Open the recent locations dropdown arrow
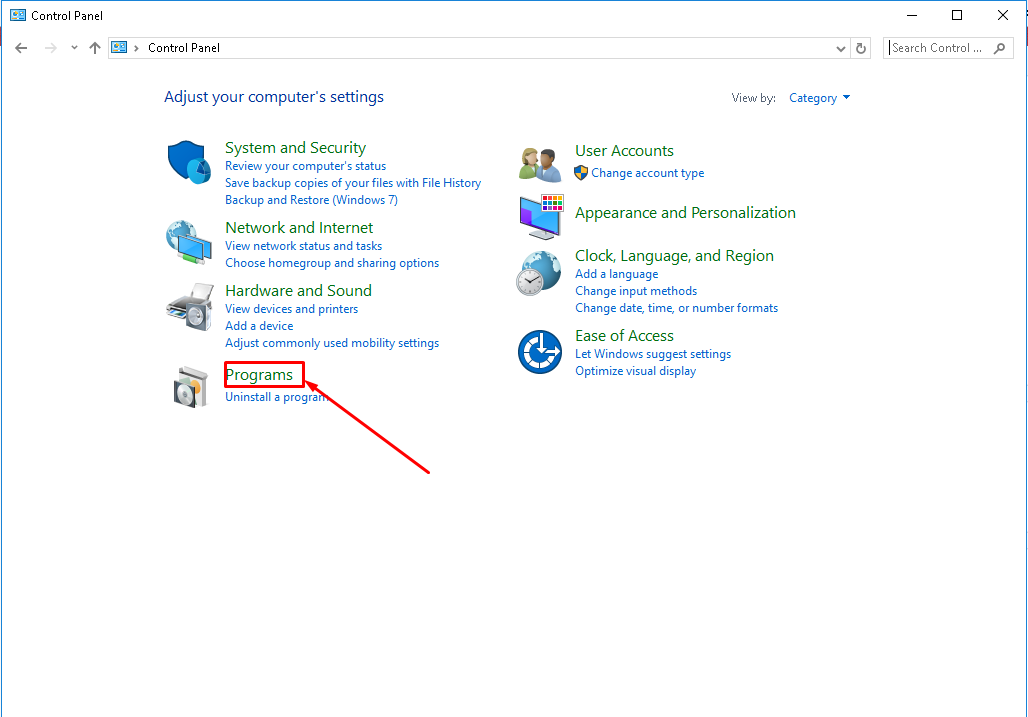This screenshot has height=717, width=1028. point(74,48)
